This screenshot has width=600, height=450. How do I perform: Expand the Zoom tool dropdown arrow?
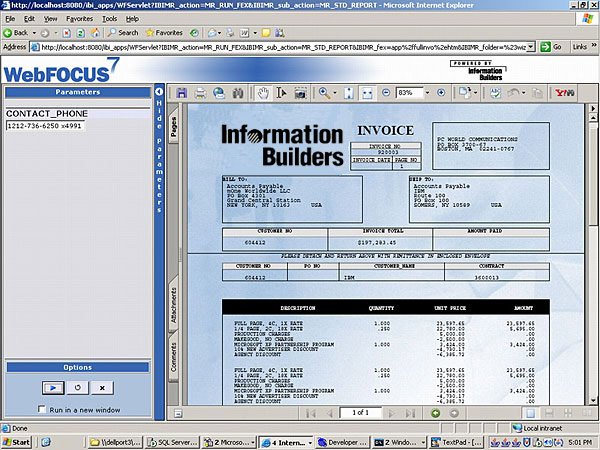point(335,93)
